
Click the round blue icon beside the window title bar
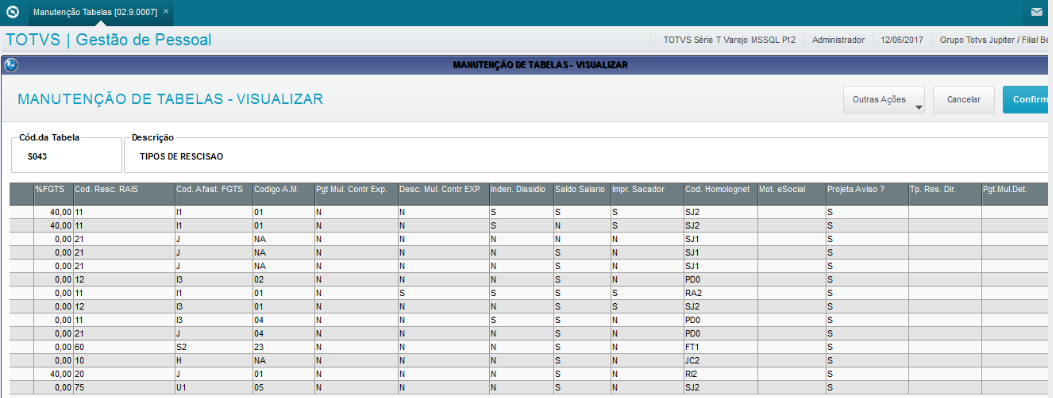[10, 65]
